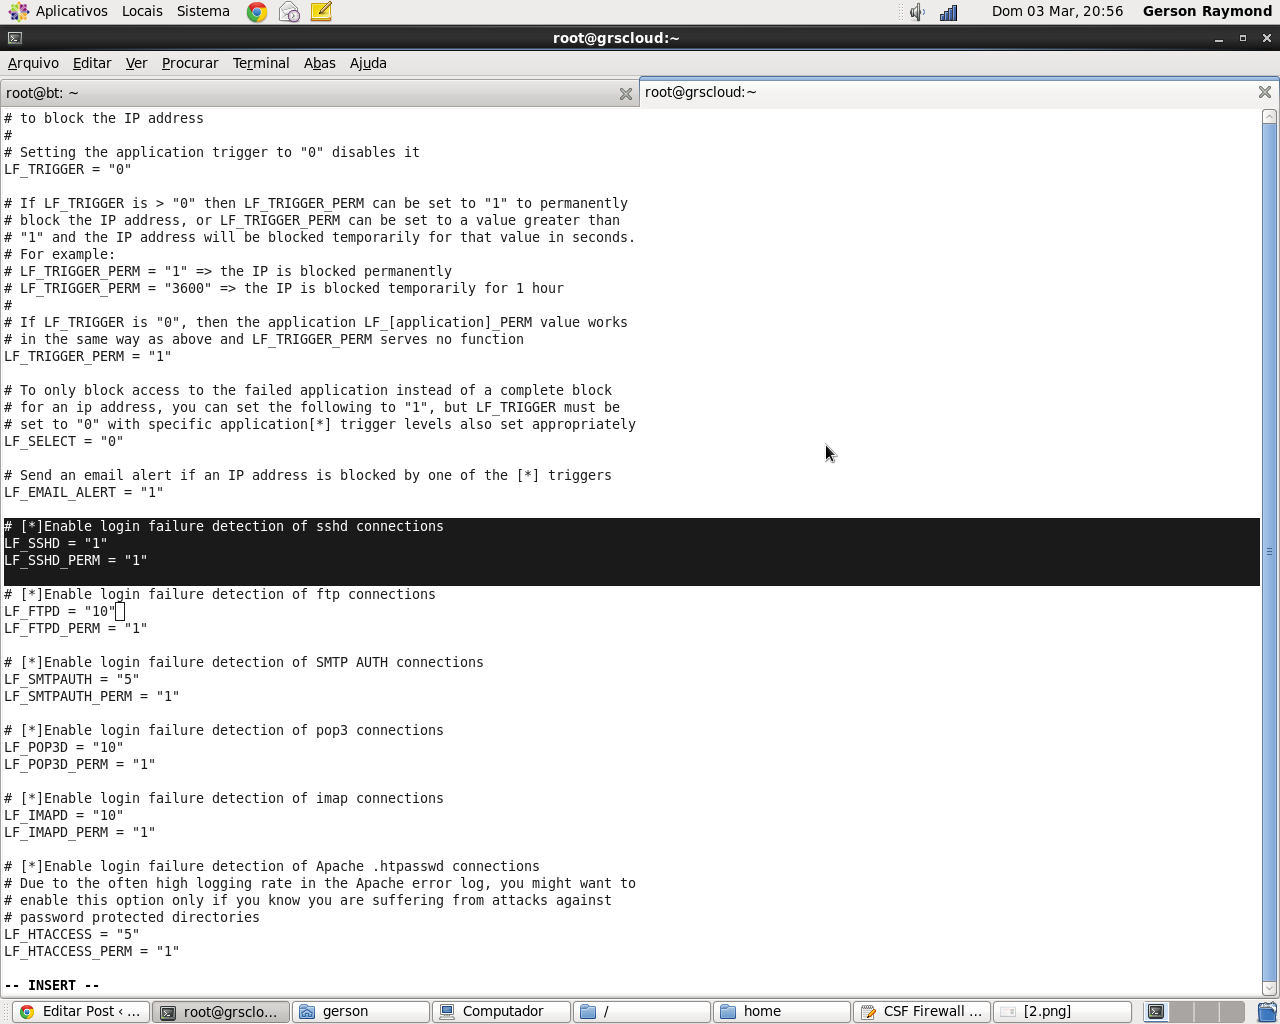Click the LF_TRIGGER = "0" line
The height and width of the screenshot is (1024, 1280).
pos(68,169)
